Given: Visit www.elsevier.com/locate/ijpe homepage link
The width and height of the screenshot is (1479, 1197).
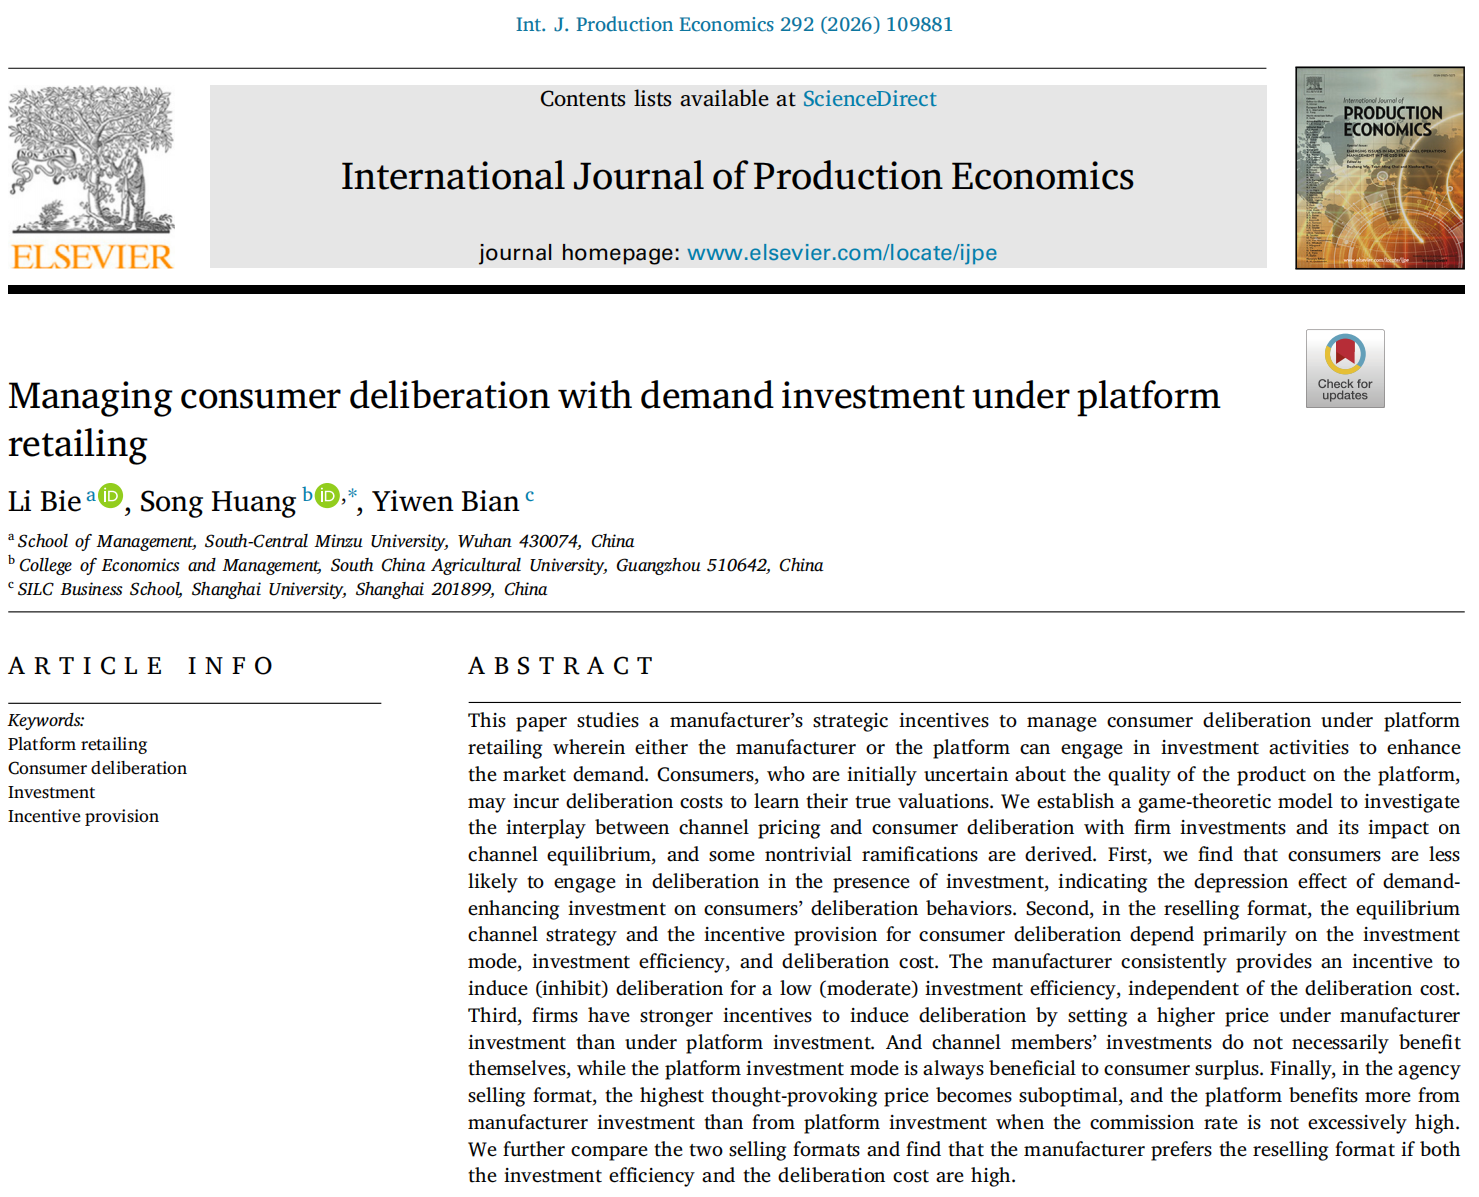Looking at the screenshot, I should (x=841, y=253).
